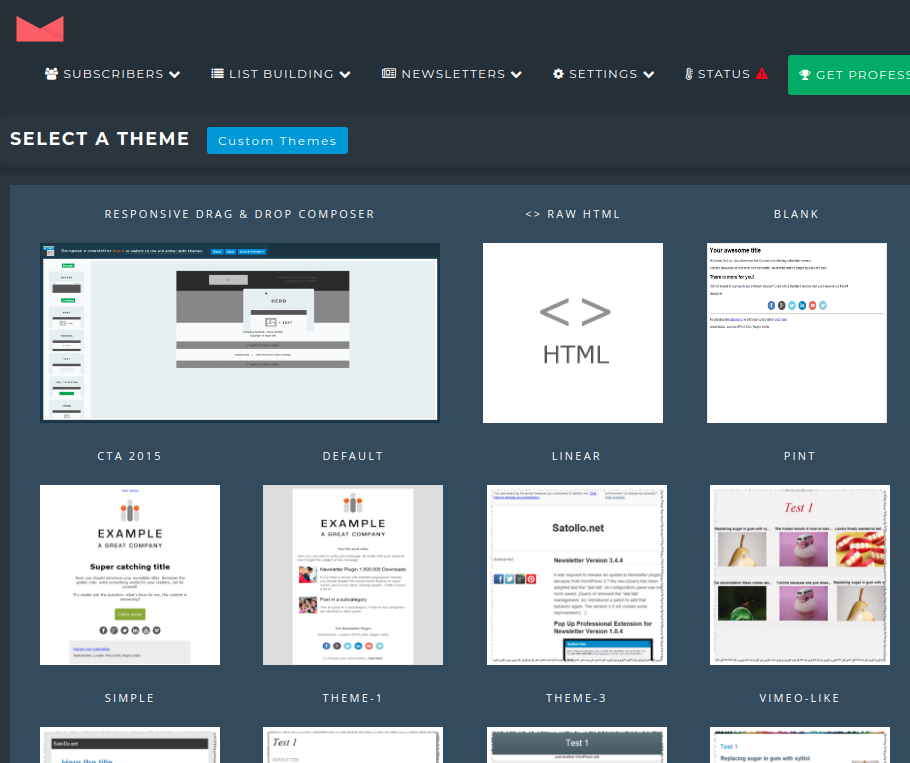The height and width of the screenshot is (763, 910).
Task: Click the 'DEFAULT' theme label
Action: tap(353, 456)
